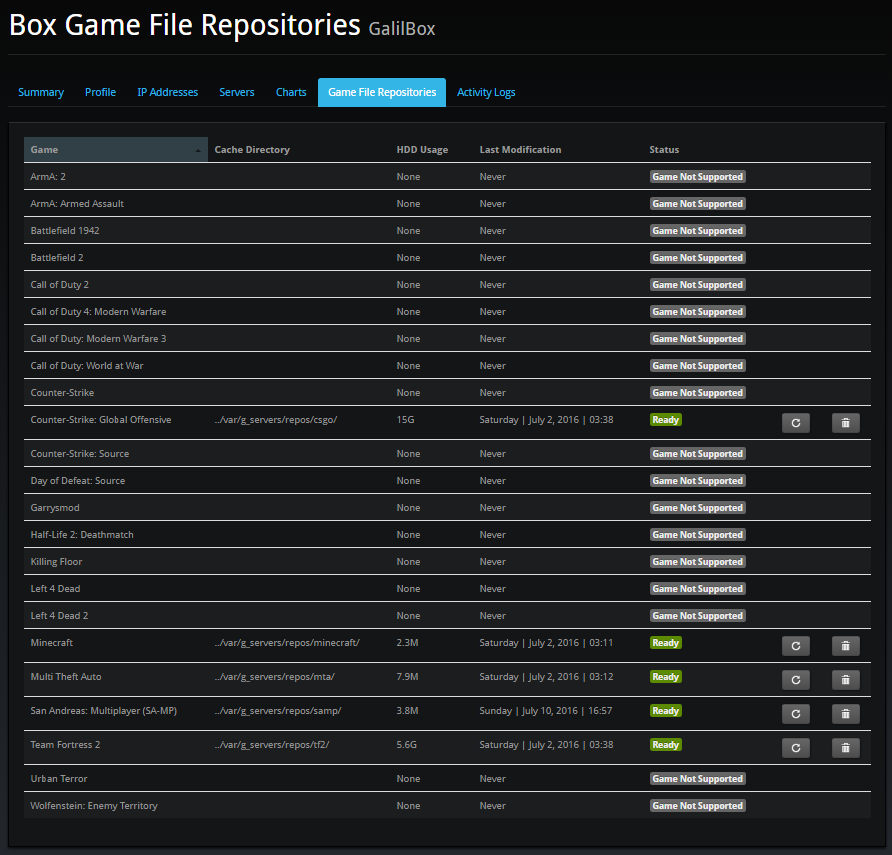892x855 pixels.
Task: Refresh the Counter-Strike: Global Offensive repository
Action: [796, 423]
